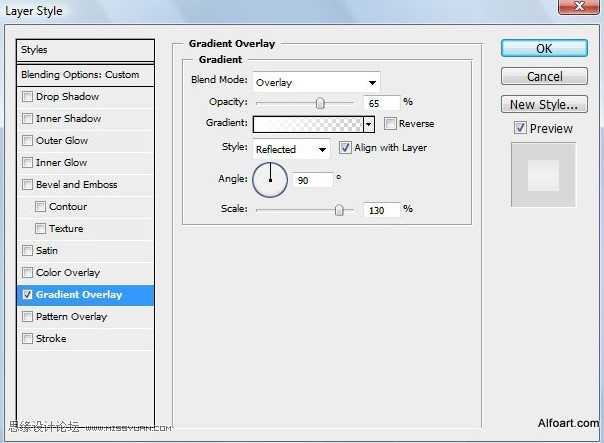The image size is (604, 443).
Task: Open the Blend Mode dropdown
Action: pyautogui.click(x=316, y=82)
